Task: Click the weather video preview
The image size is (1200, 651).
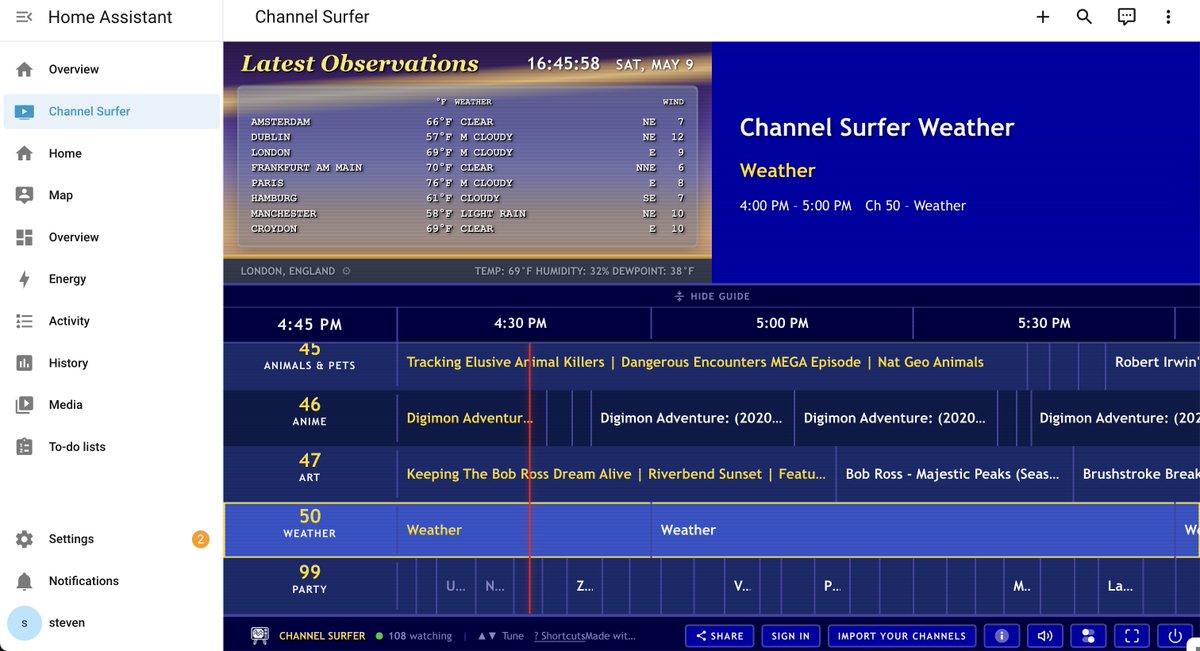Action: tap(468, 162)
